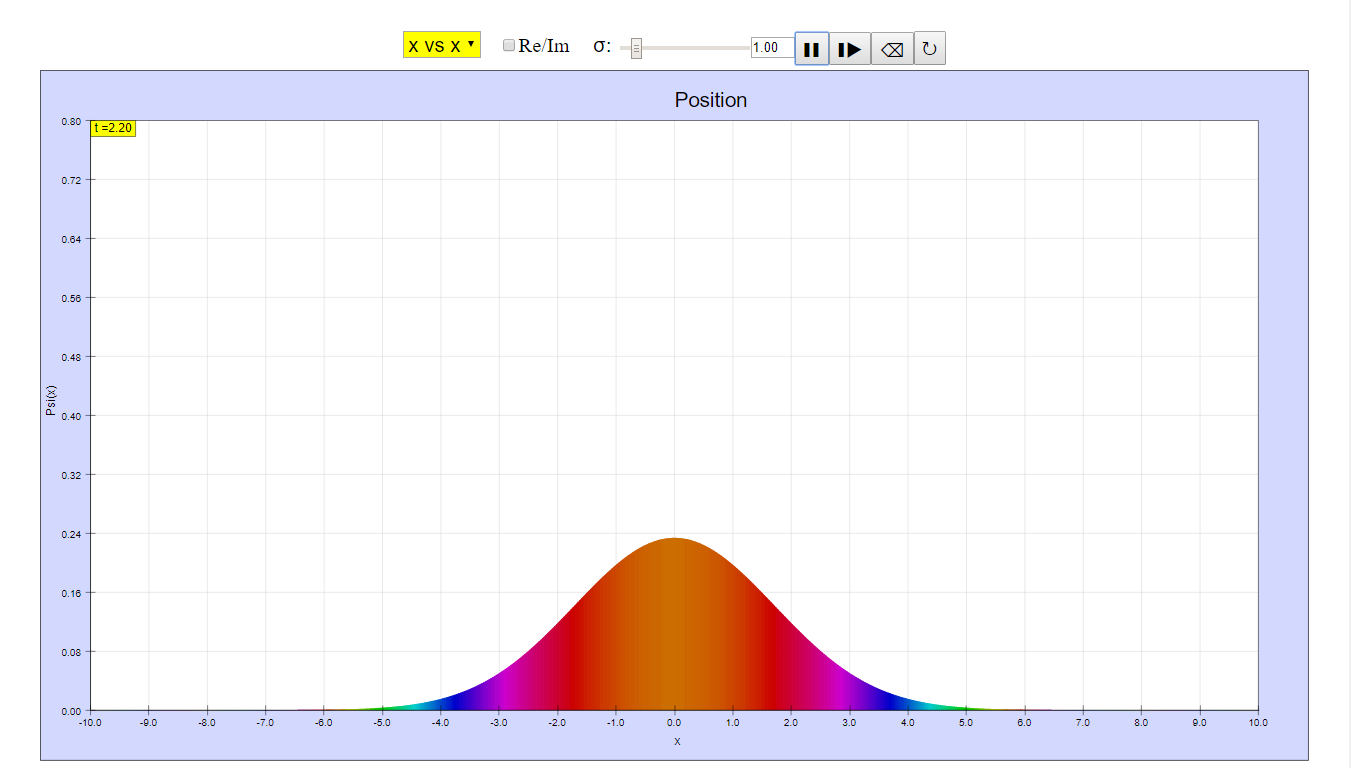Click the -10.0 tick on the x-axis
Viewport: 1351px width, 768px height.
pos(90,722)
